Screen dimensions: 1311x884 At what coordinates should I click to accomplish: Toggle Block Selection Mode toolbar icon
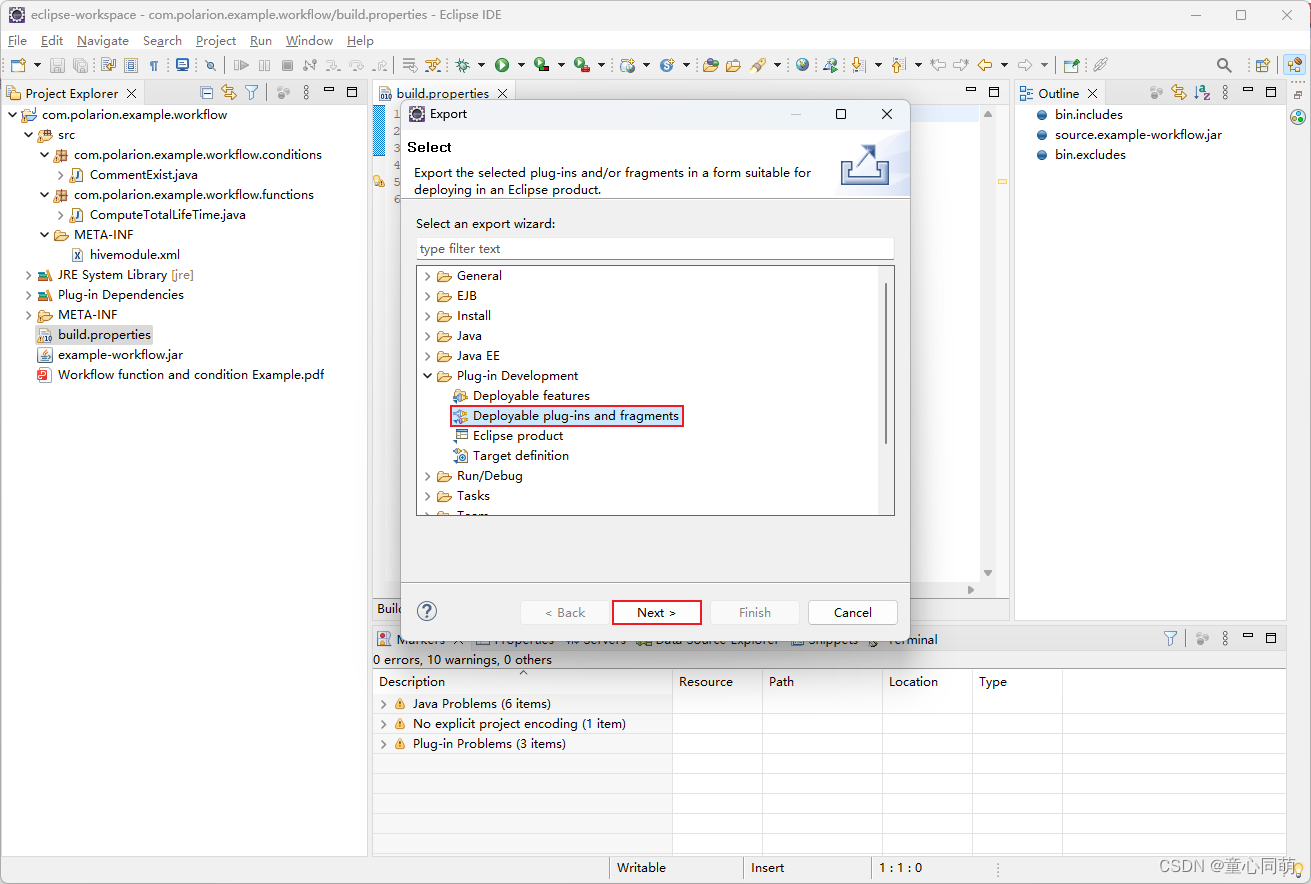coord(131,65)
